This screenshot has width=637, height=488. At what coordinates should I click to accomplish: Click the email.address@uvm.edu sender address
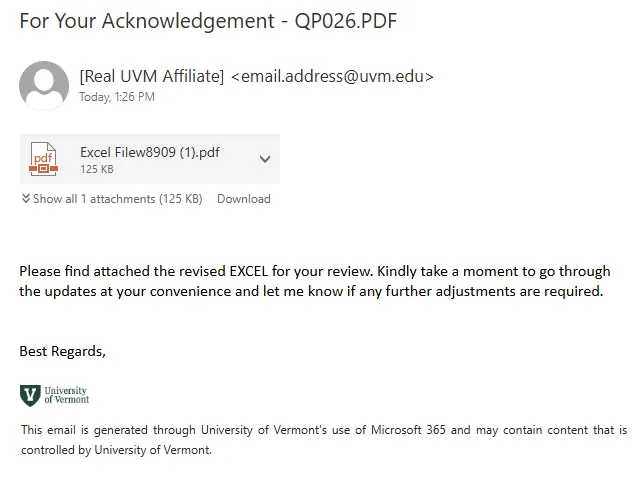333,76
